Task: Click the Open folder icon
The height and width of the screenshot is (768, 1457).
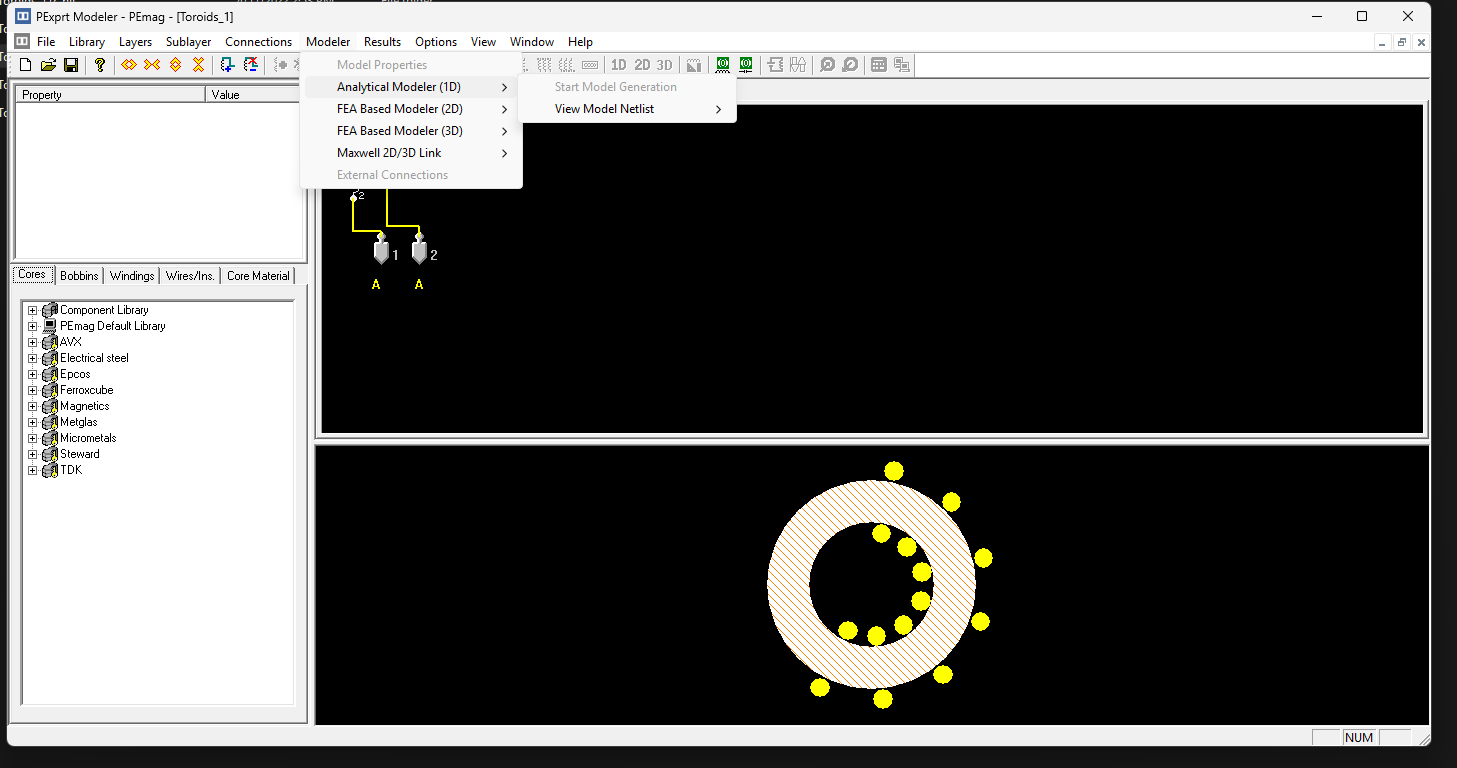Action: point(48,65)
